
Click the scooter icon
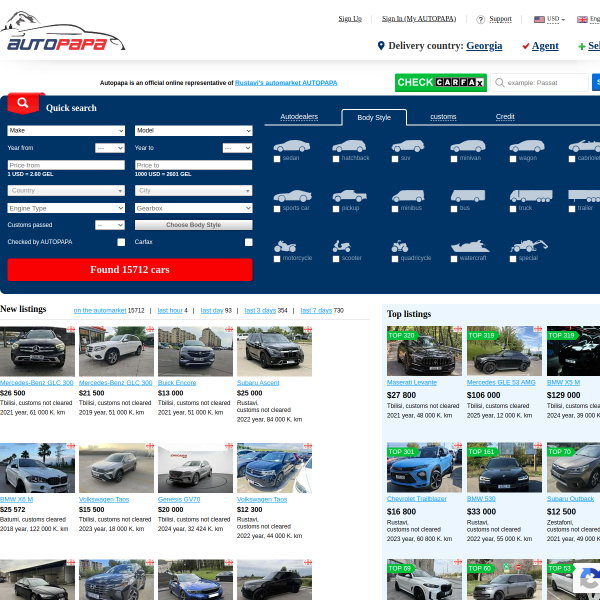pyautogui.click(x=342, y=246)
